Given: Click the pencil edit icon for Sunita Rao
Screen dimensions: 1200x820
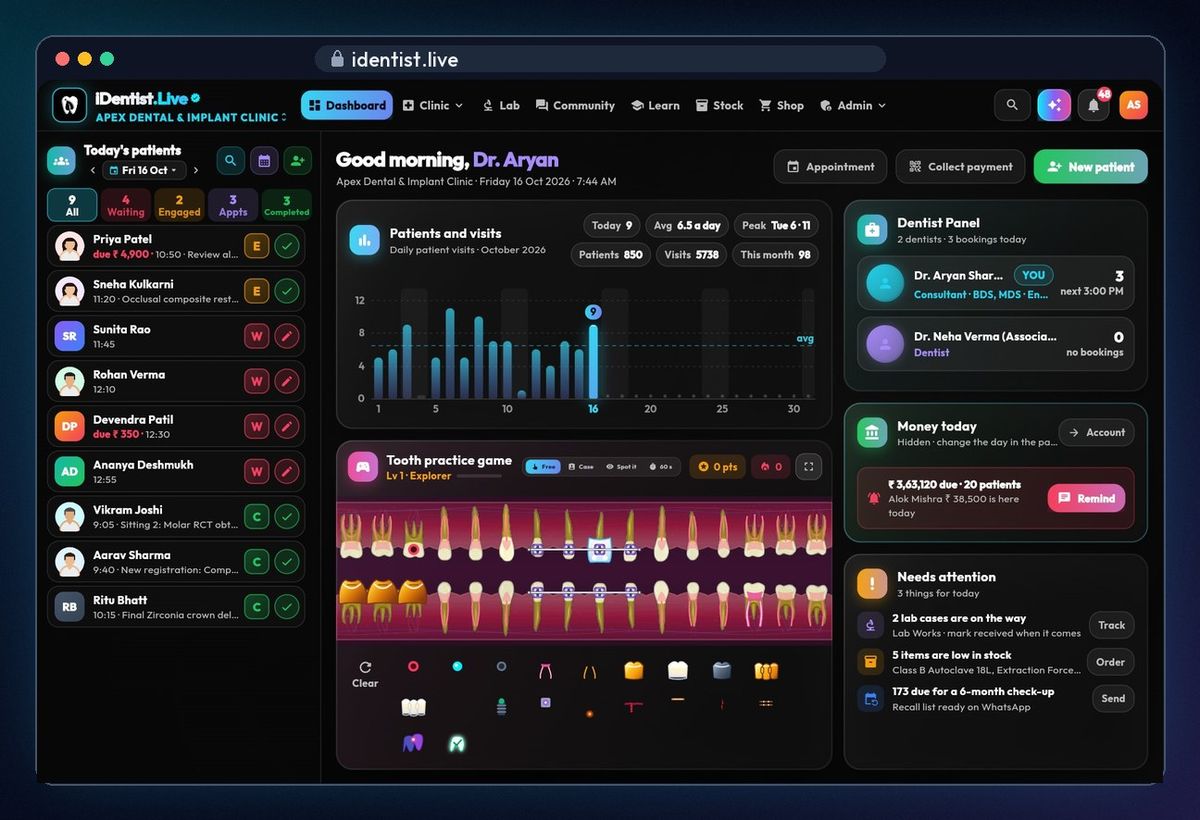Looking at the screenshot, I should coord(287,336).
